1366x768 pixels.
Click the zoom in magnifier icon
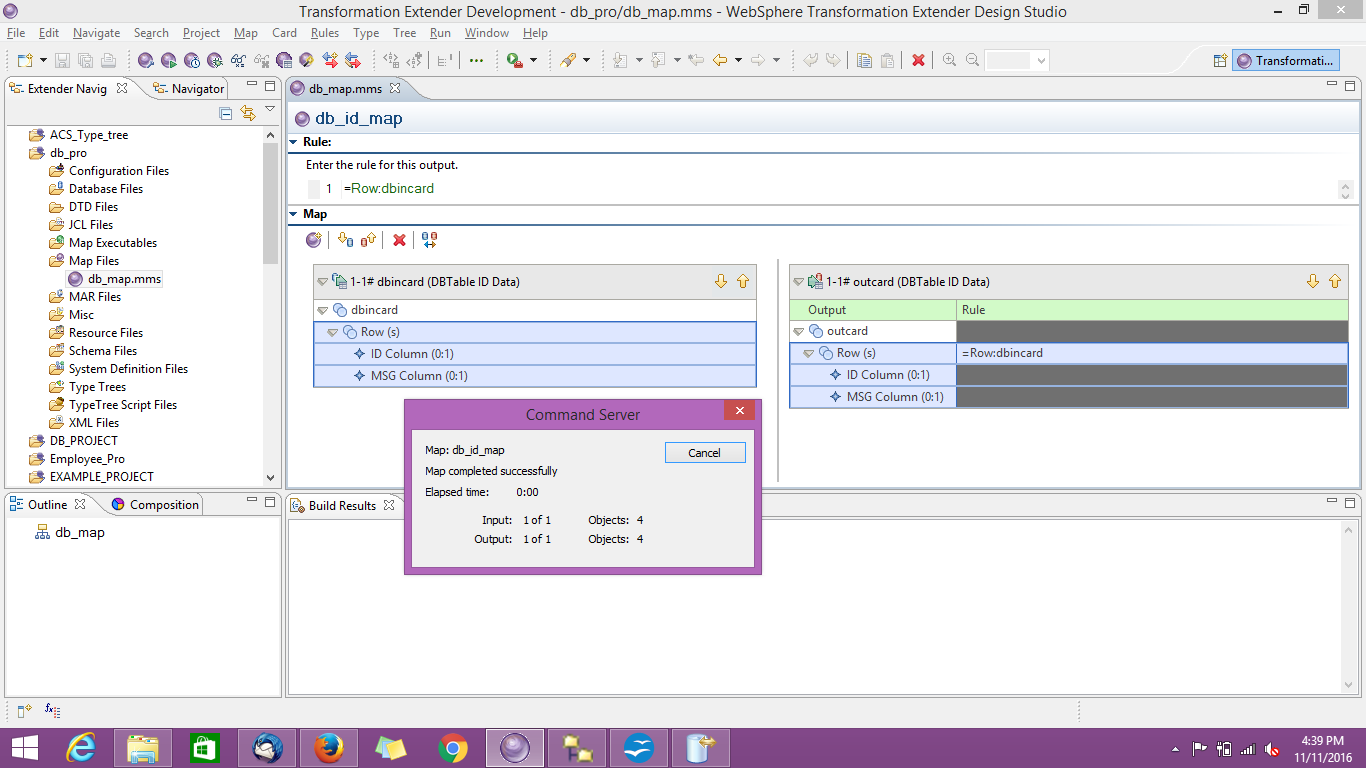(x=948, y=60)
